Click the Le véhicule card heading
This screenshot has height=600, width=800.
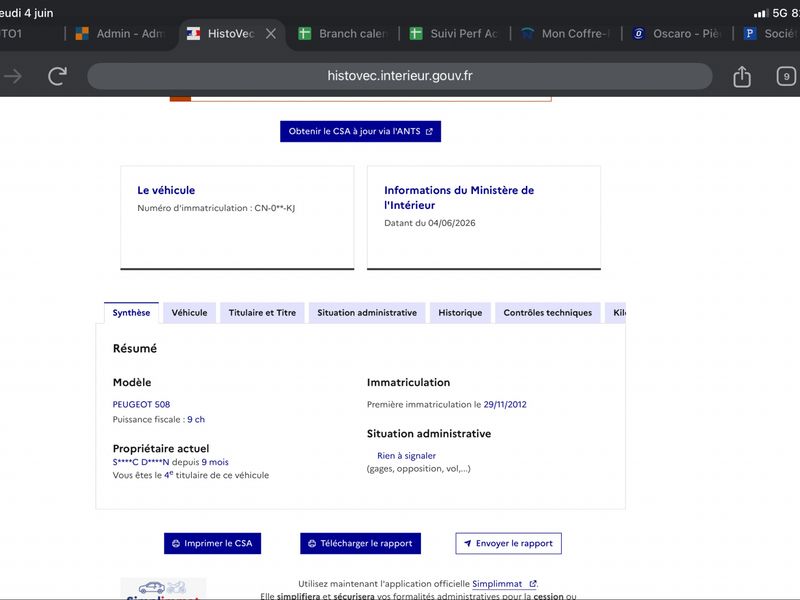click(x=166, y=190)
